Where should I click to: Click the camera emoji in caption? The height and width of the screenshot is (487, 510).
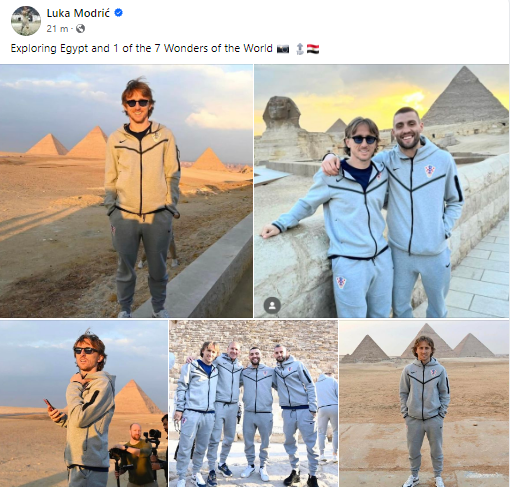pos(283,49)
